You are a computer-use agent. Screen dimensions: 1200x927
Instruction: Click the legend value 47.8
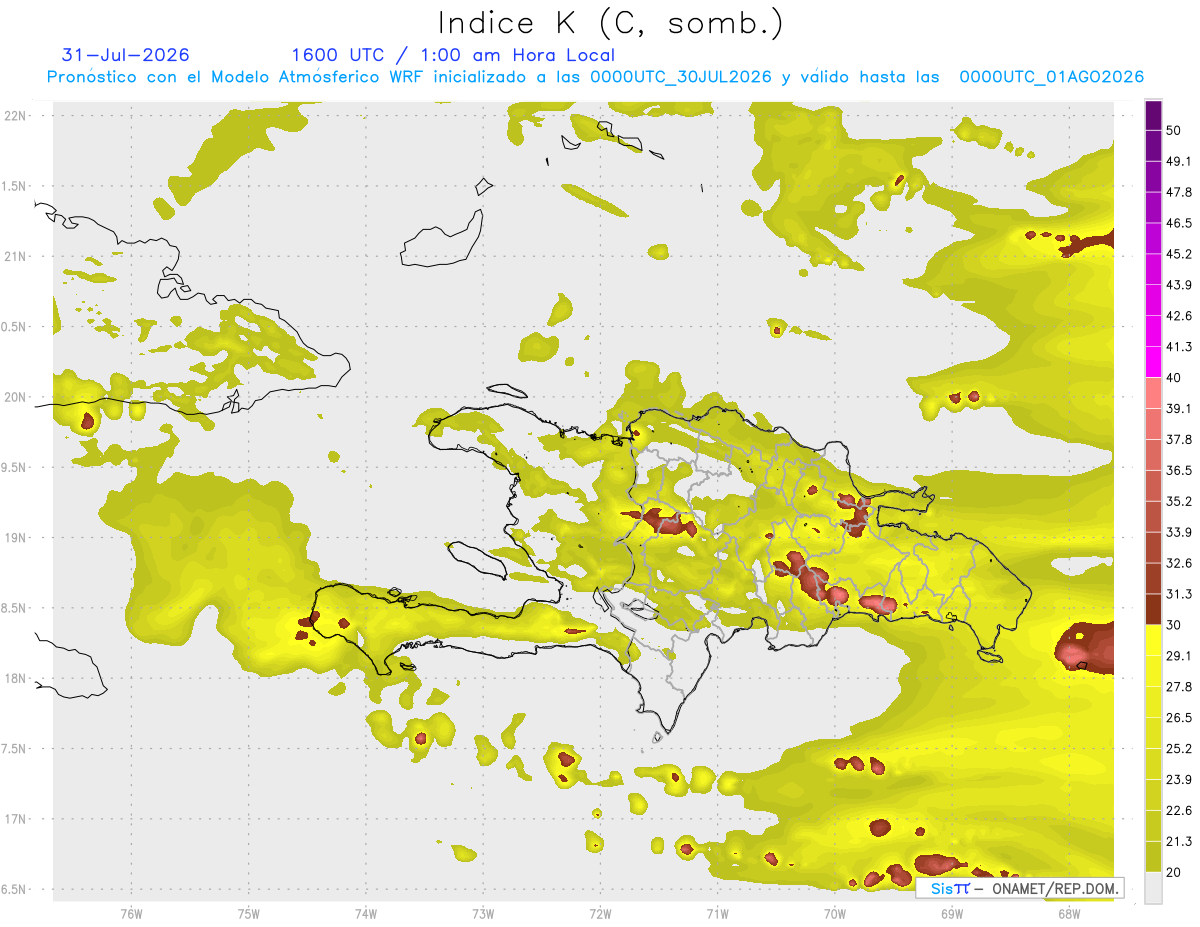point(1179,192)
